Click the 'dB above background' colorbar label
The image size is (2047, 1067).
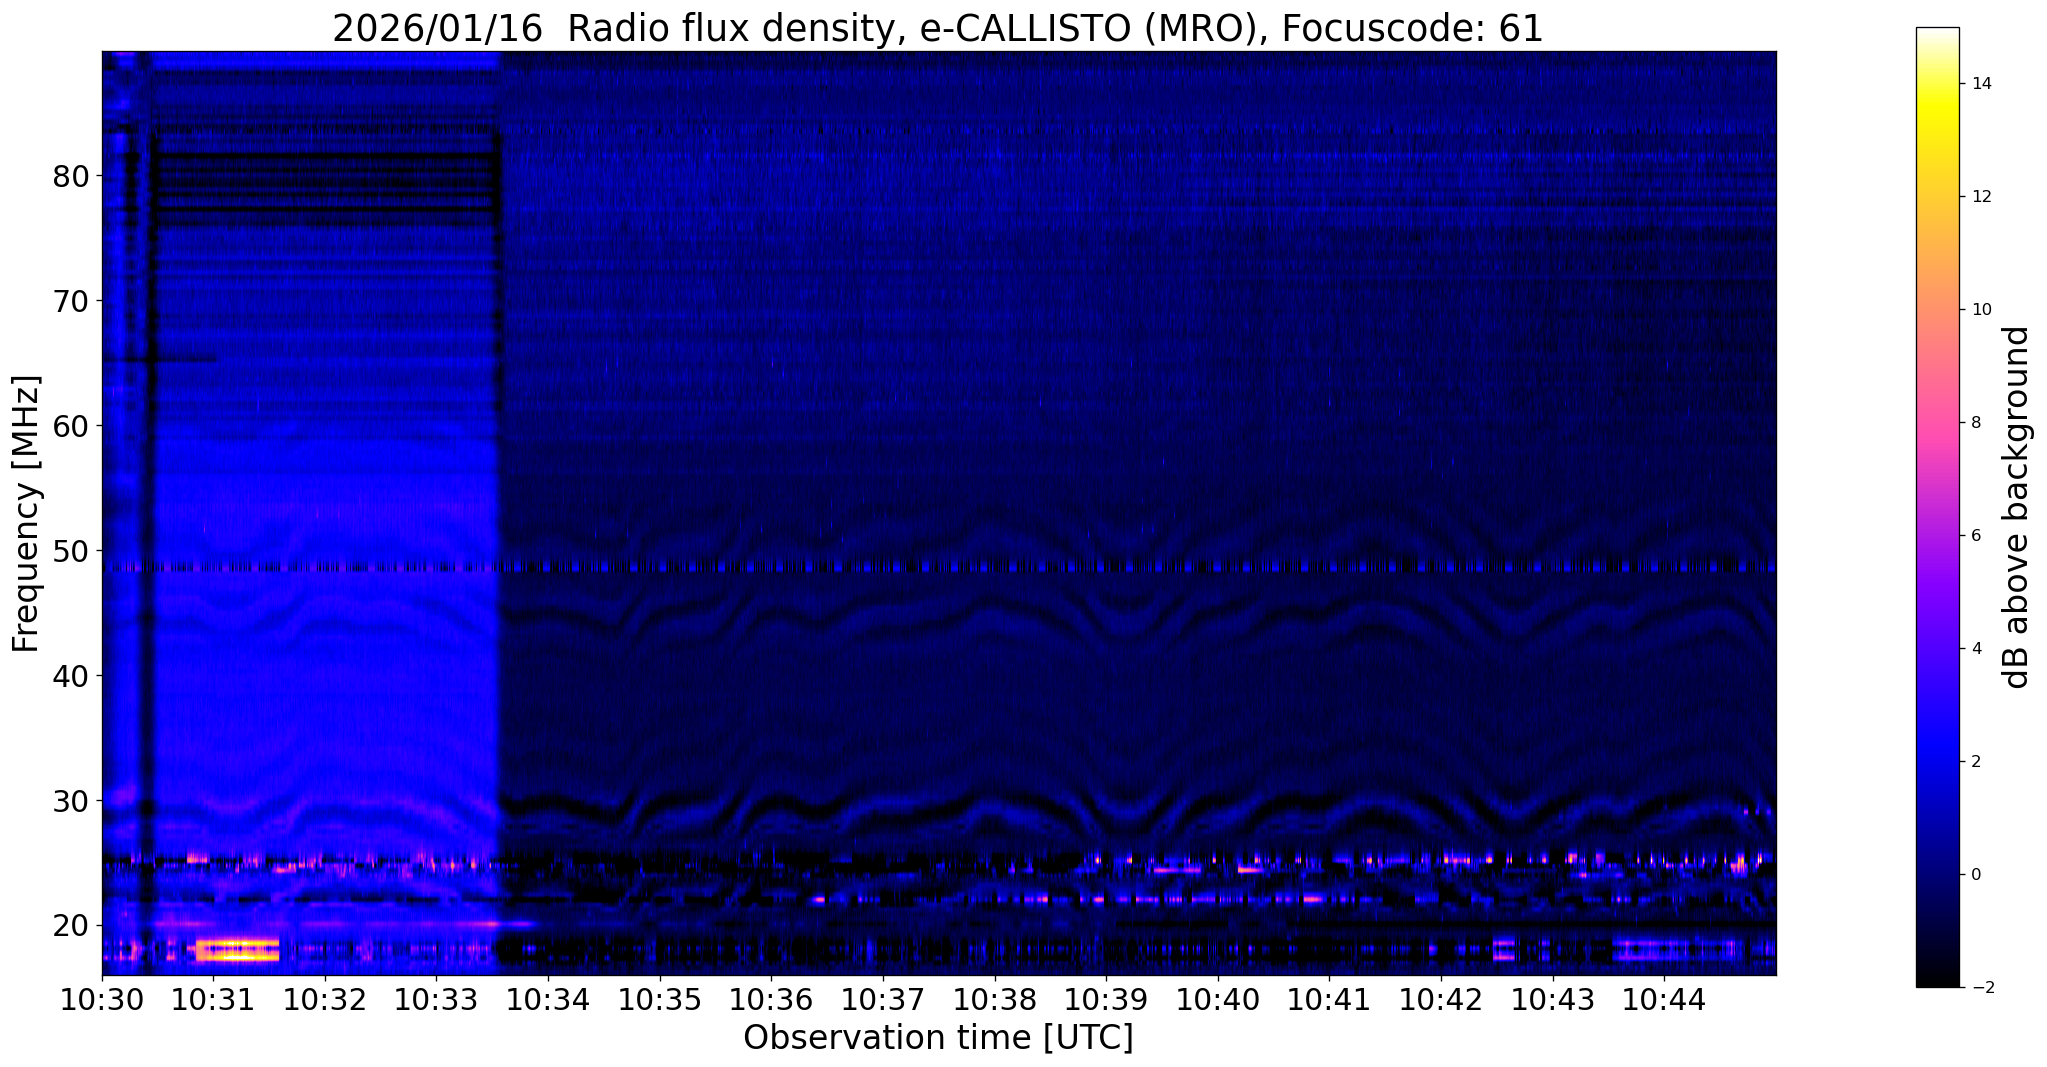point(2017,507)
